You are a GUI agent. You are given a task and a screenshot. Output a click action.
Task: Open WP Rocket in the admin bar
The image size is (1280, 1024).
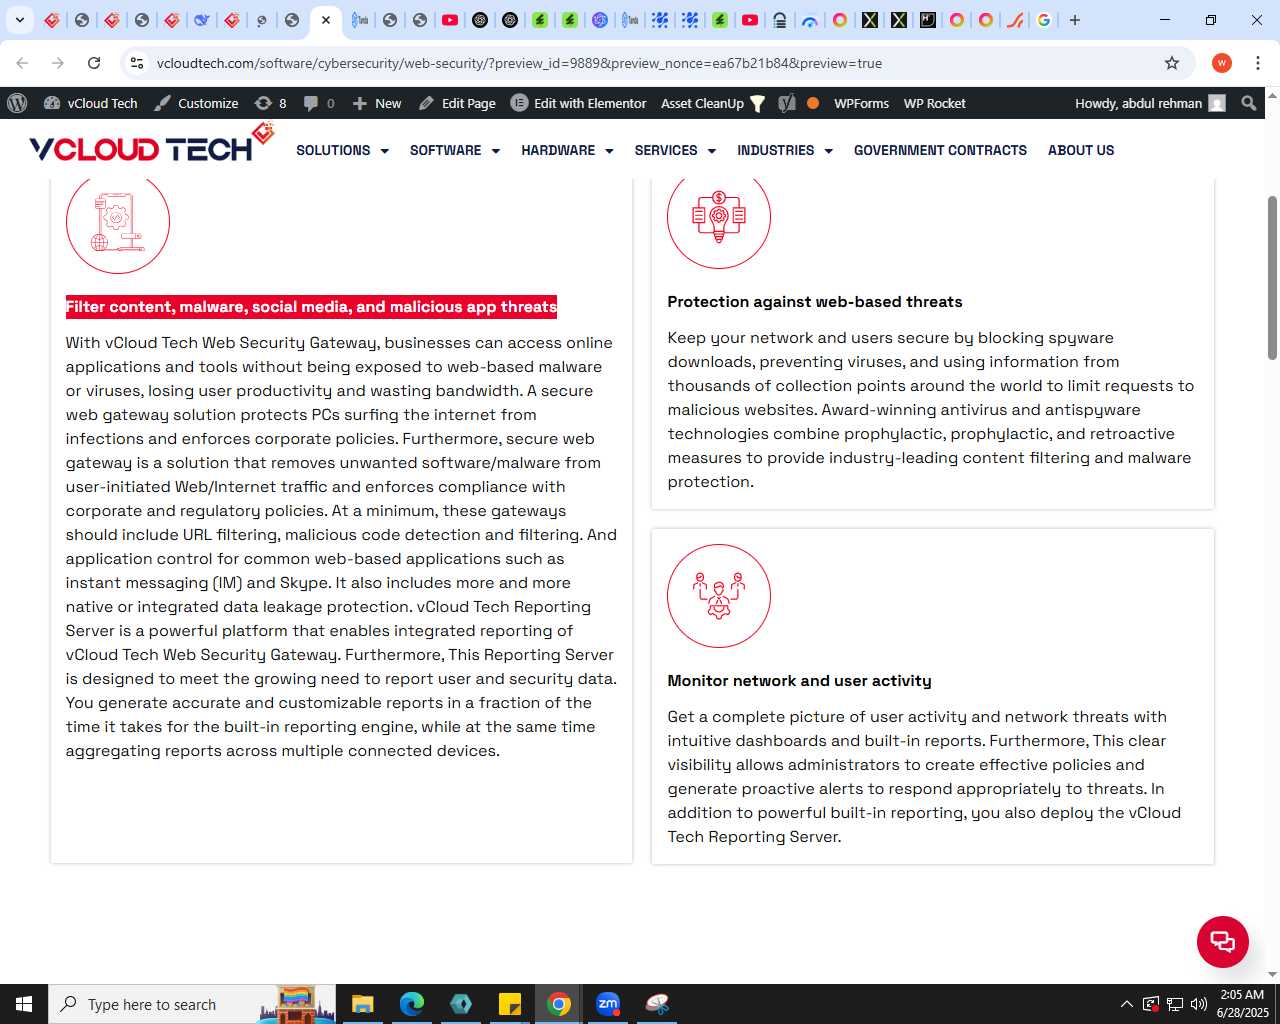[x=934, y=103]
